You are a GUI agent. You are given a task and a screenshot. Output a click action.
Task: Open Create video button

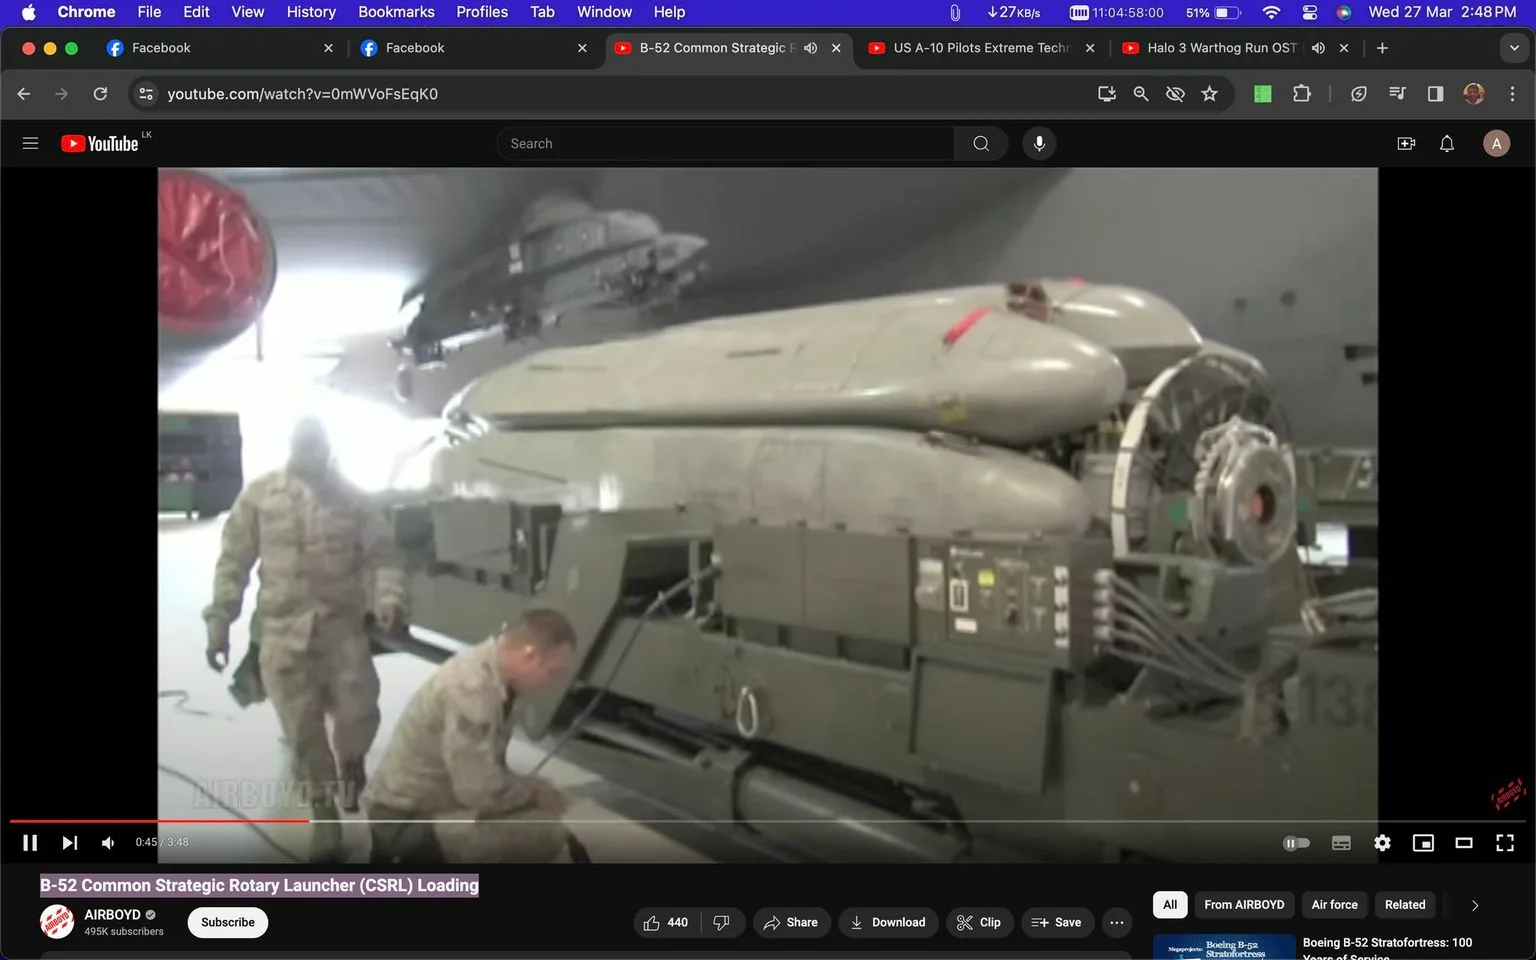pos(1406,143)
